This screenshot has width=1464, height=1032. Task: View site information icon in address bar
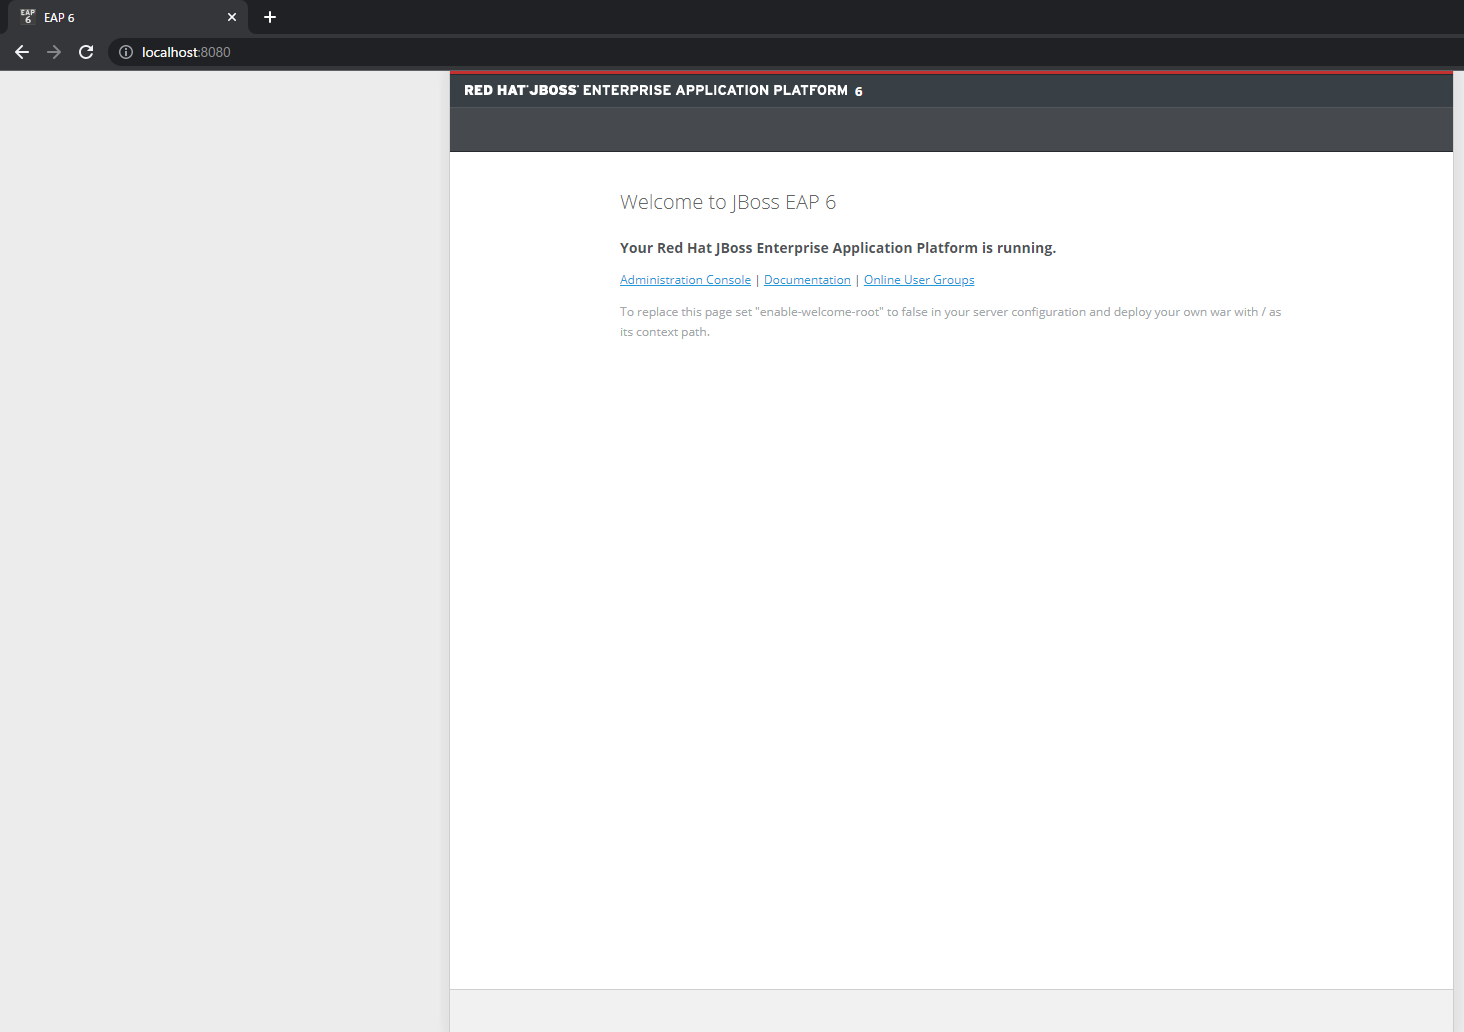[x=126, y=52]
